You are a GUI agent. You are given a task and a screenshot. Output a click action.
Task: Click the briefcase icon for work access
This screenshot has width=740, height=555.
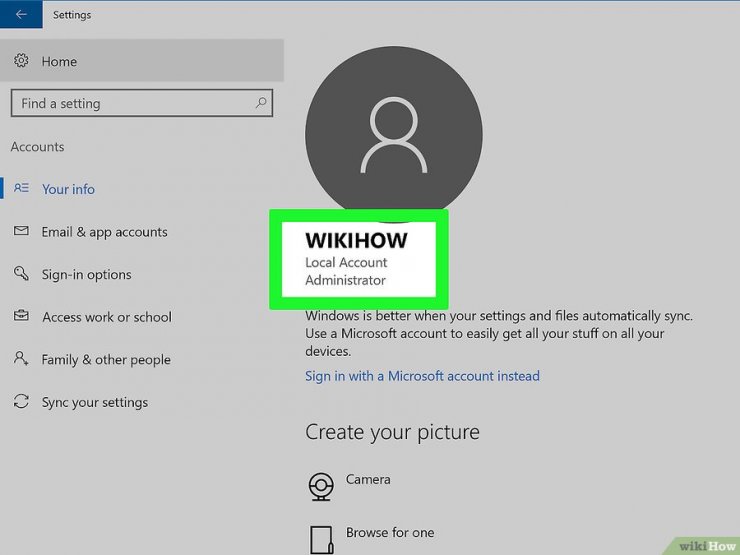pyautogui.click(x=21, y=315)
